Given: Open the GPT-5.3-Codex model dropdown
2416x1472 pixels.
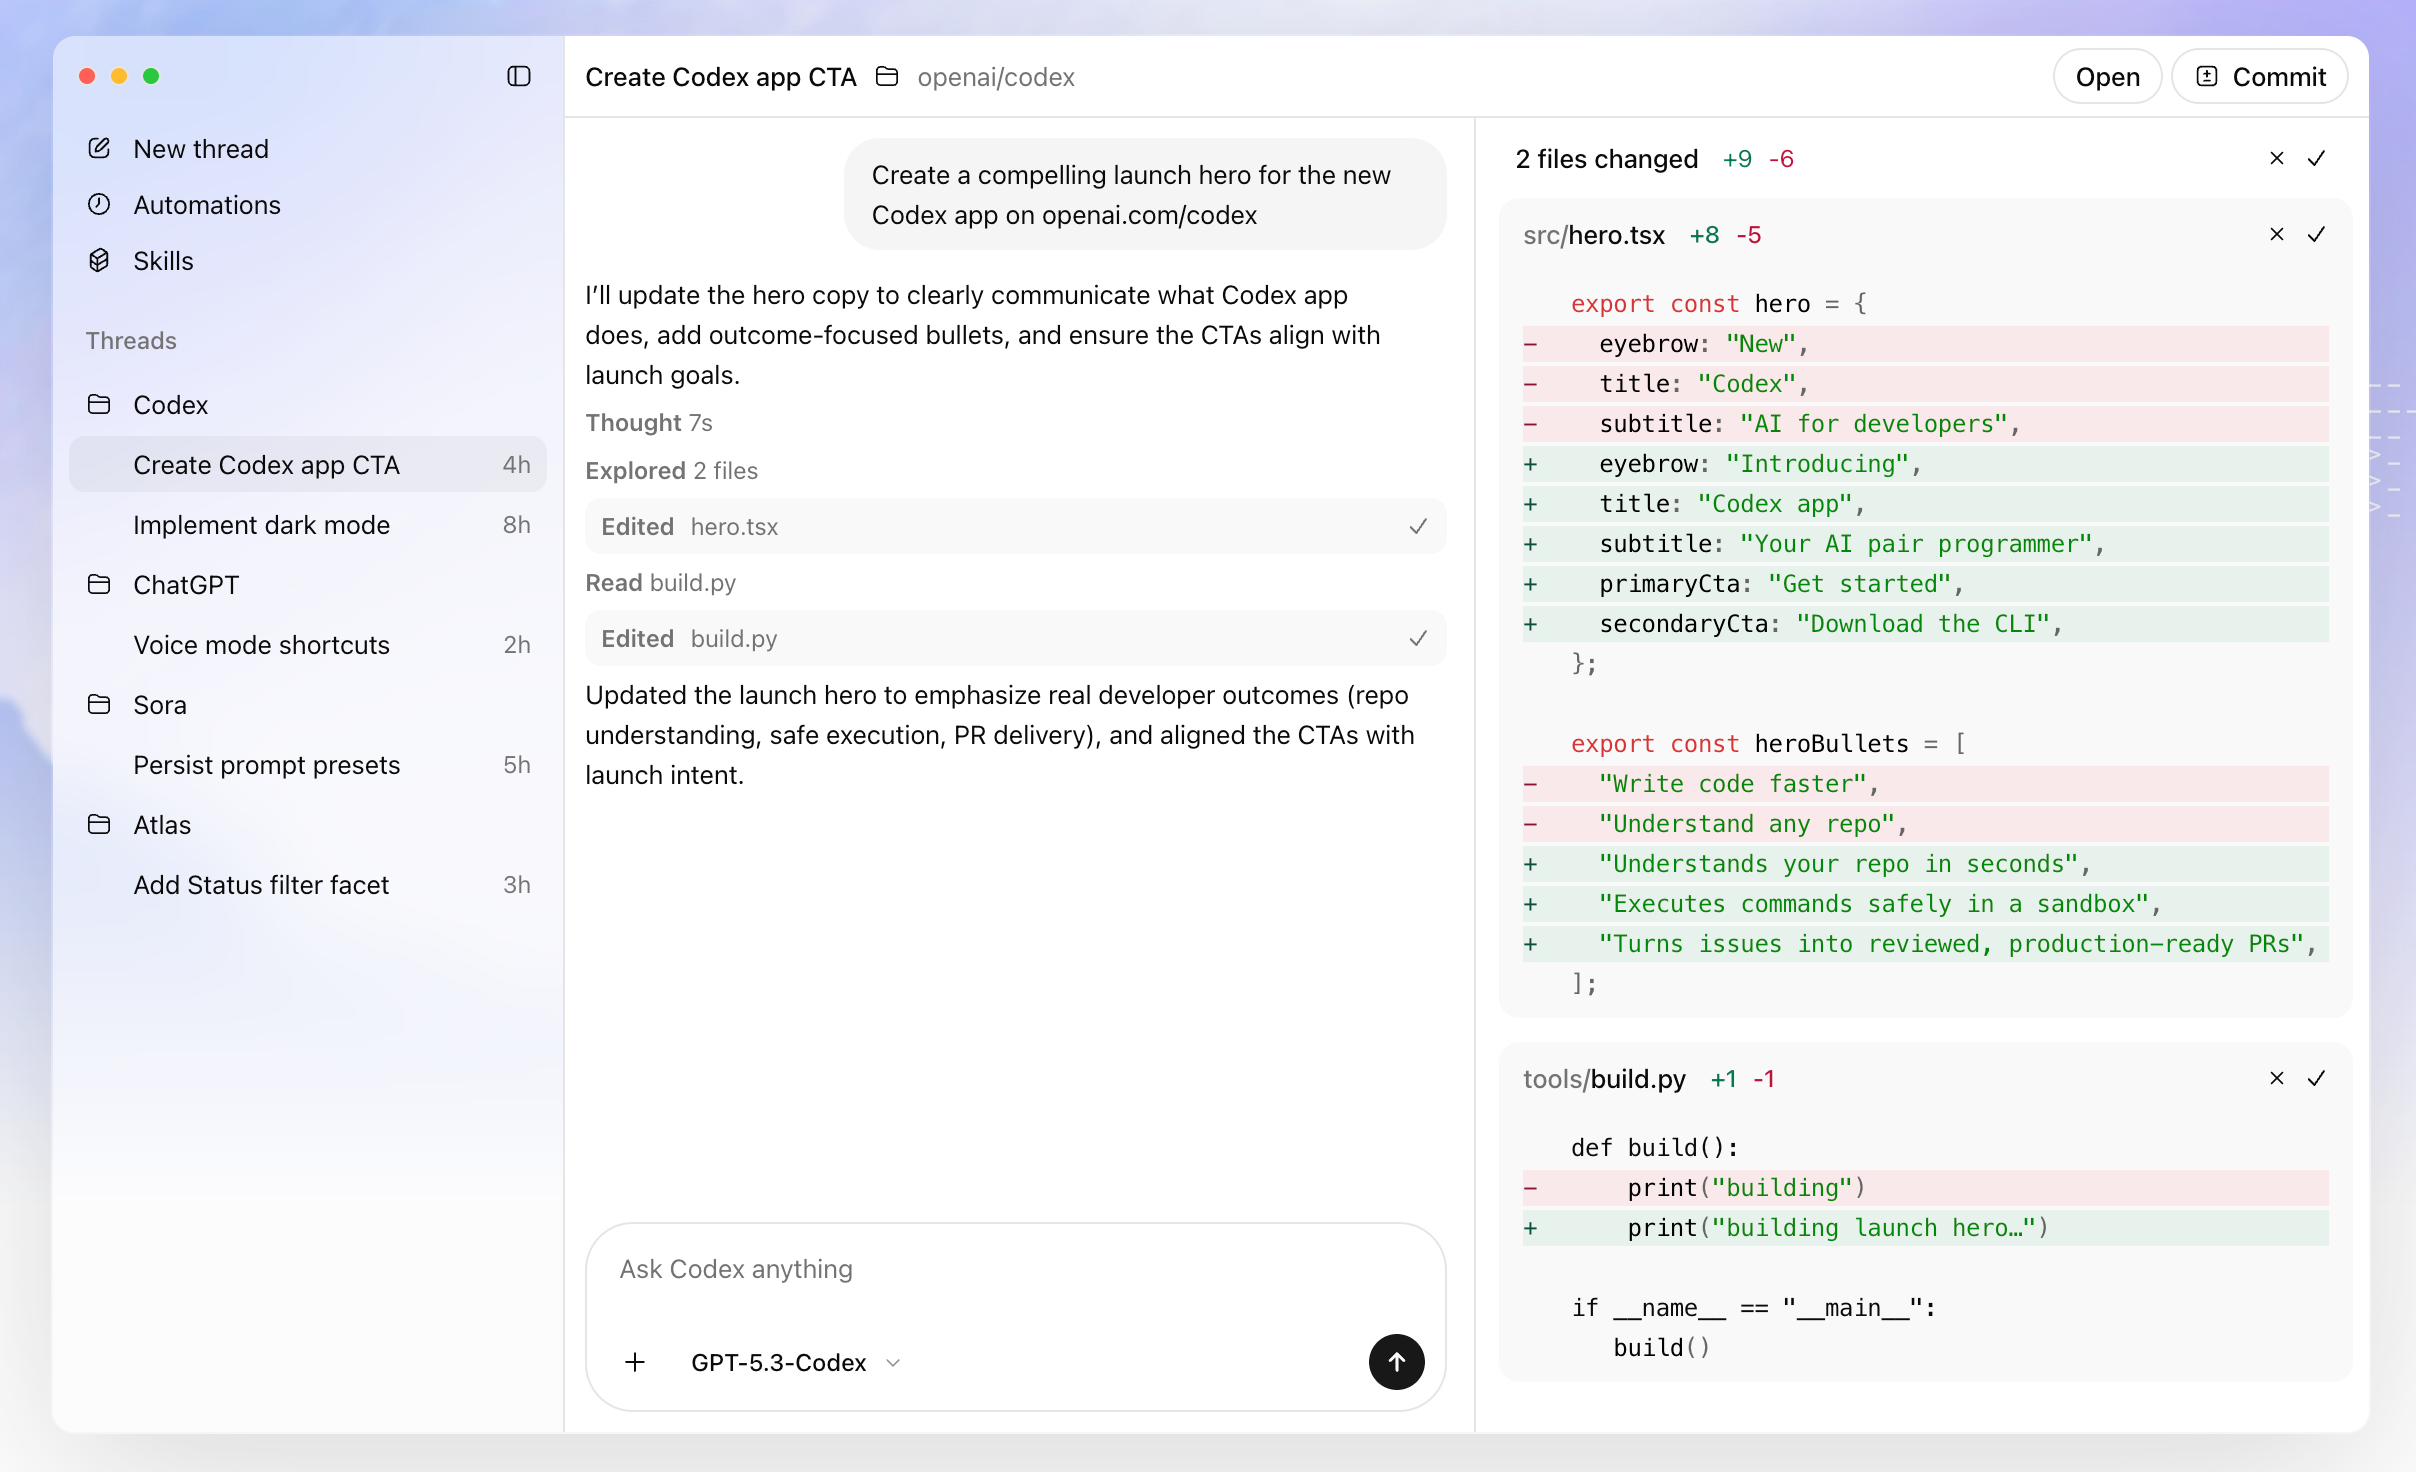Looking at the screenshot, I should click(795, 1362).
